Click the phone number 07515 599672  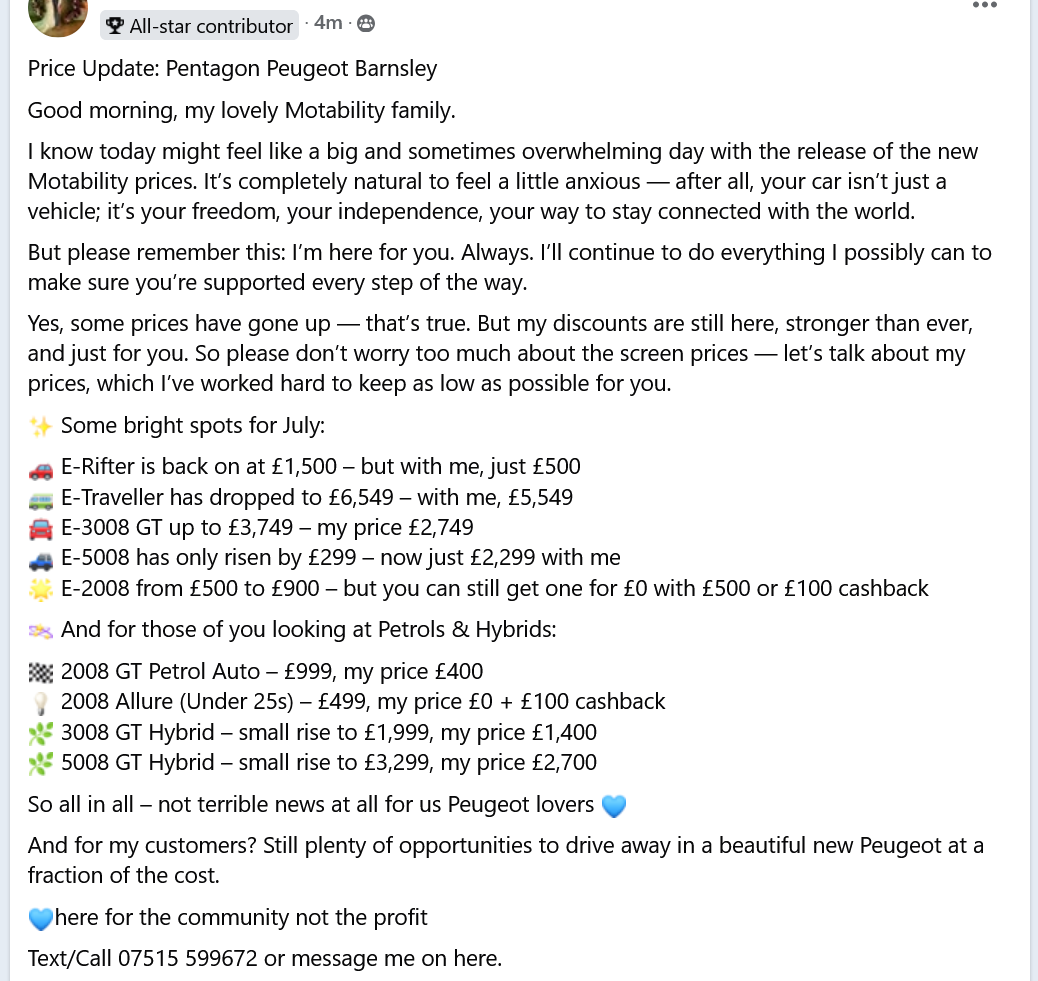(187, 959)
